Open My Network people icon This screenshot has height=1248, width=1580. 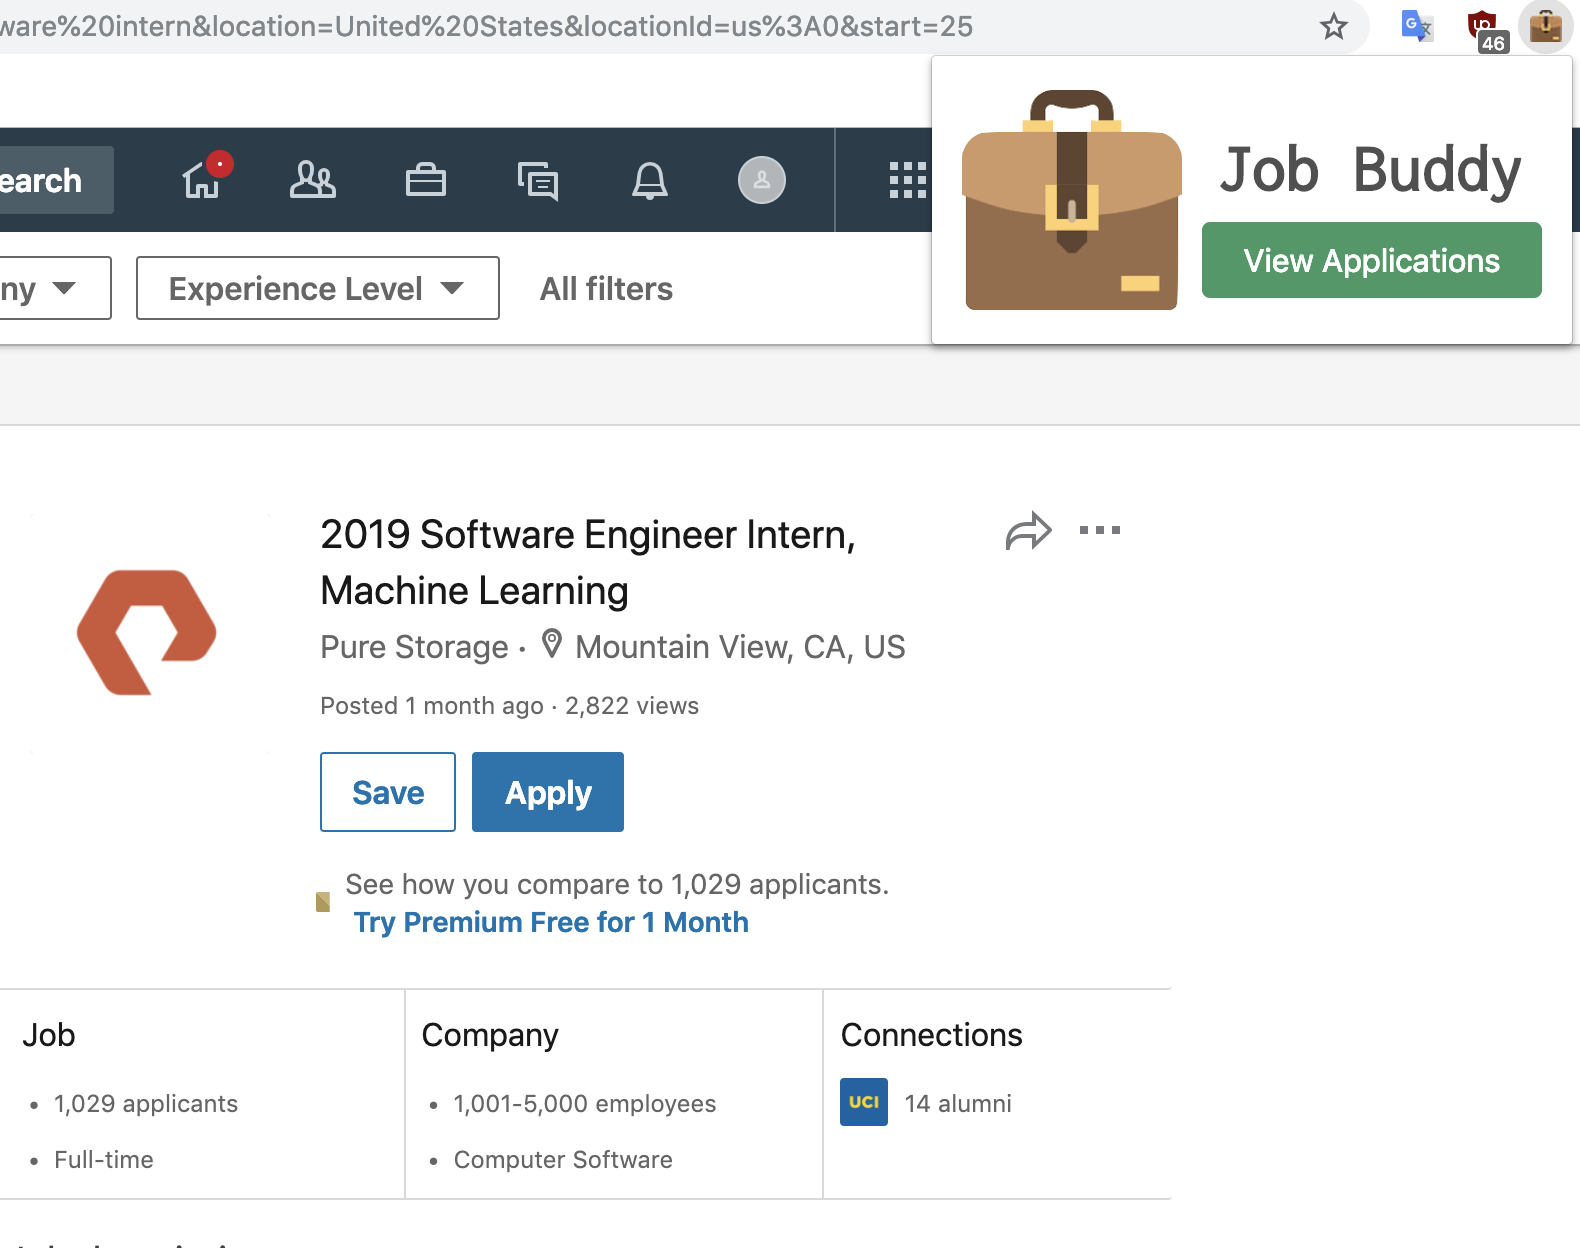click(313, 180)
